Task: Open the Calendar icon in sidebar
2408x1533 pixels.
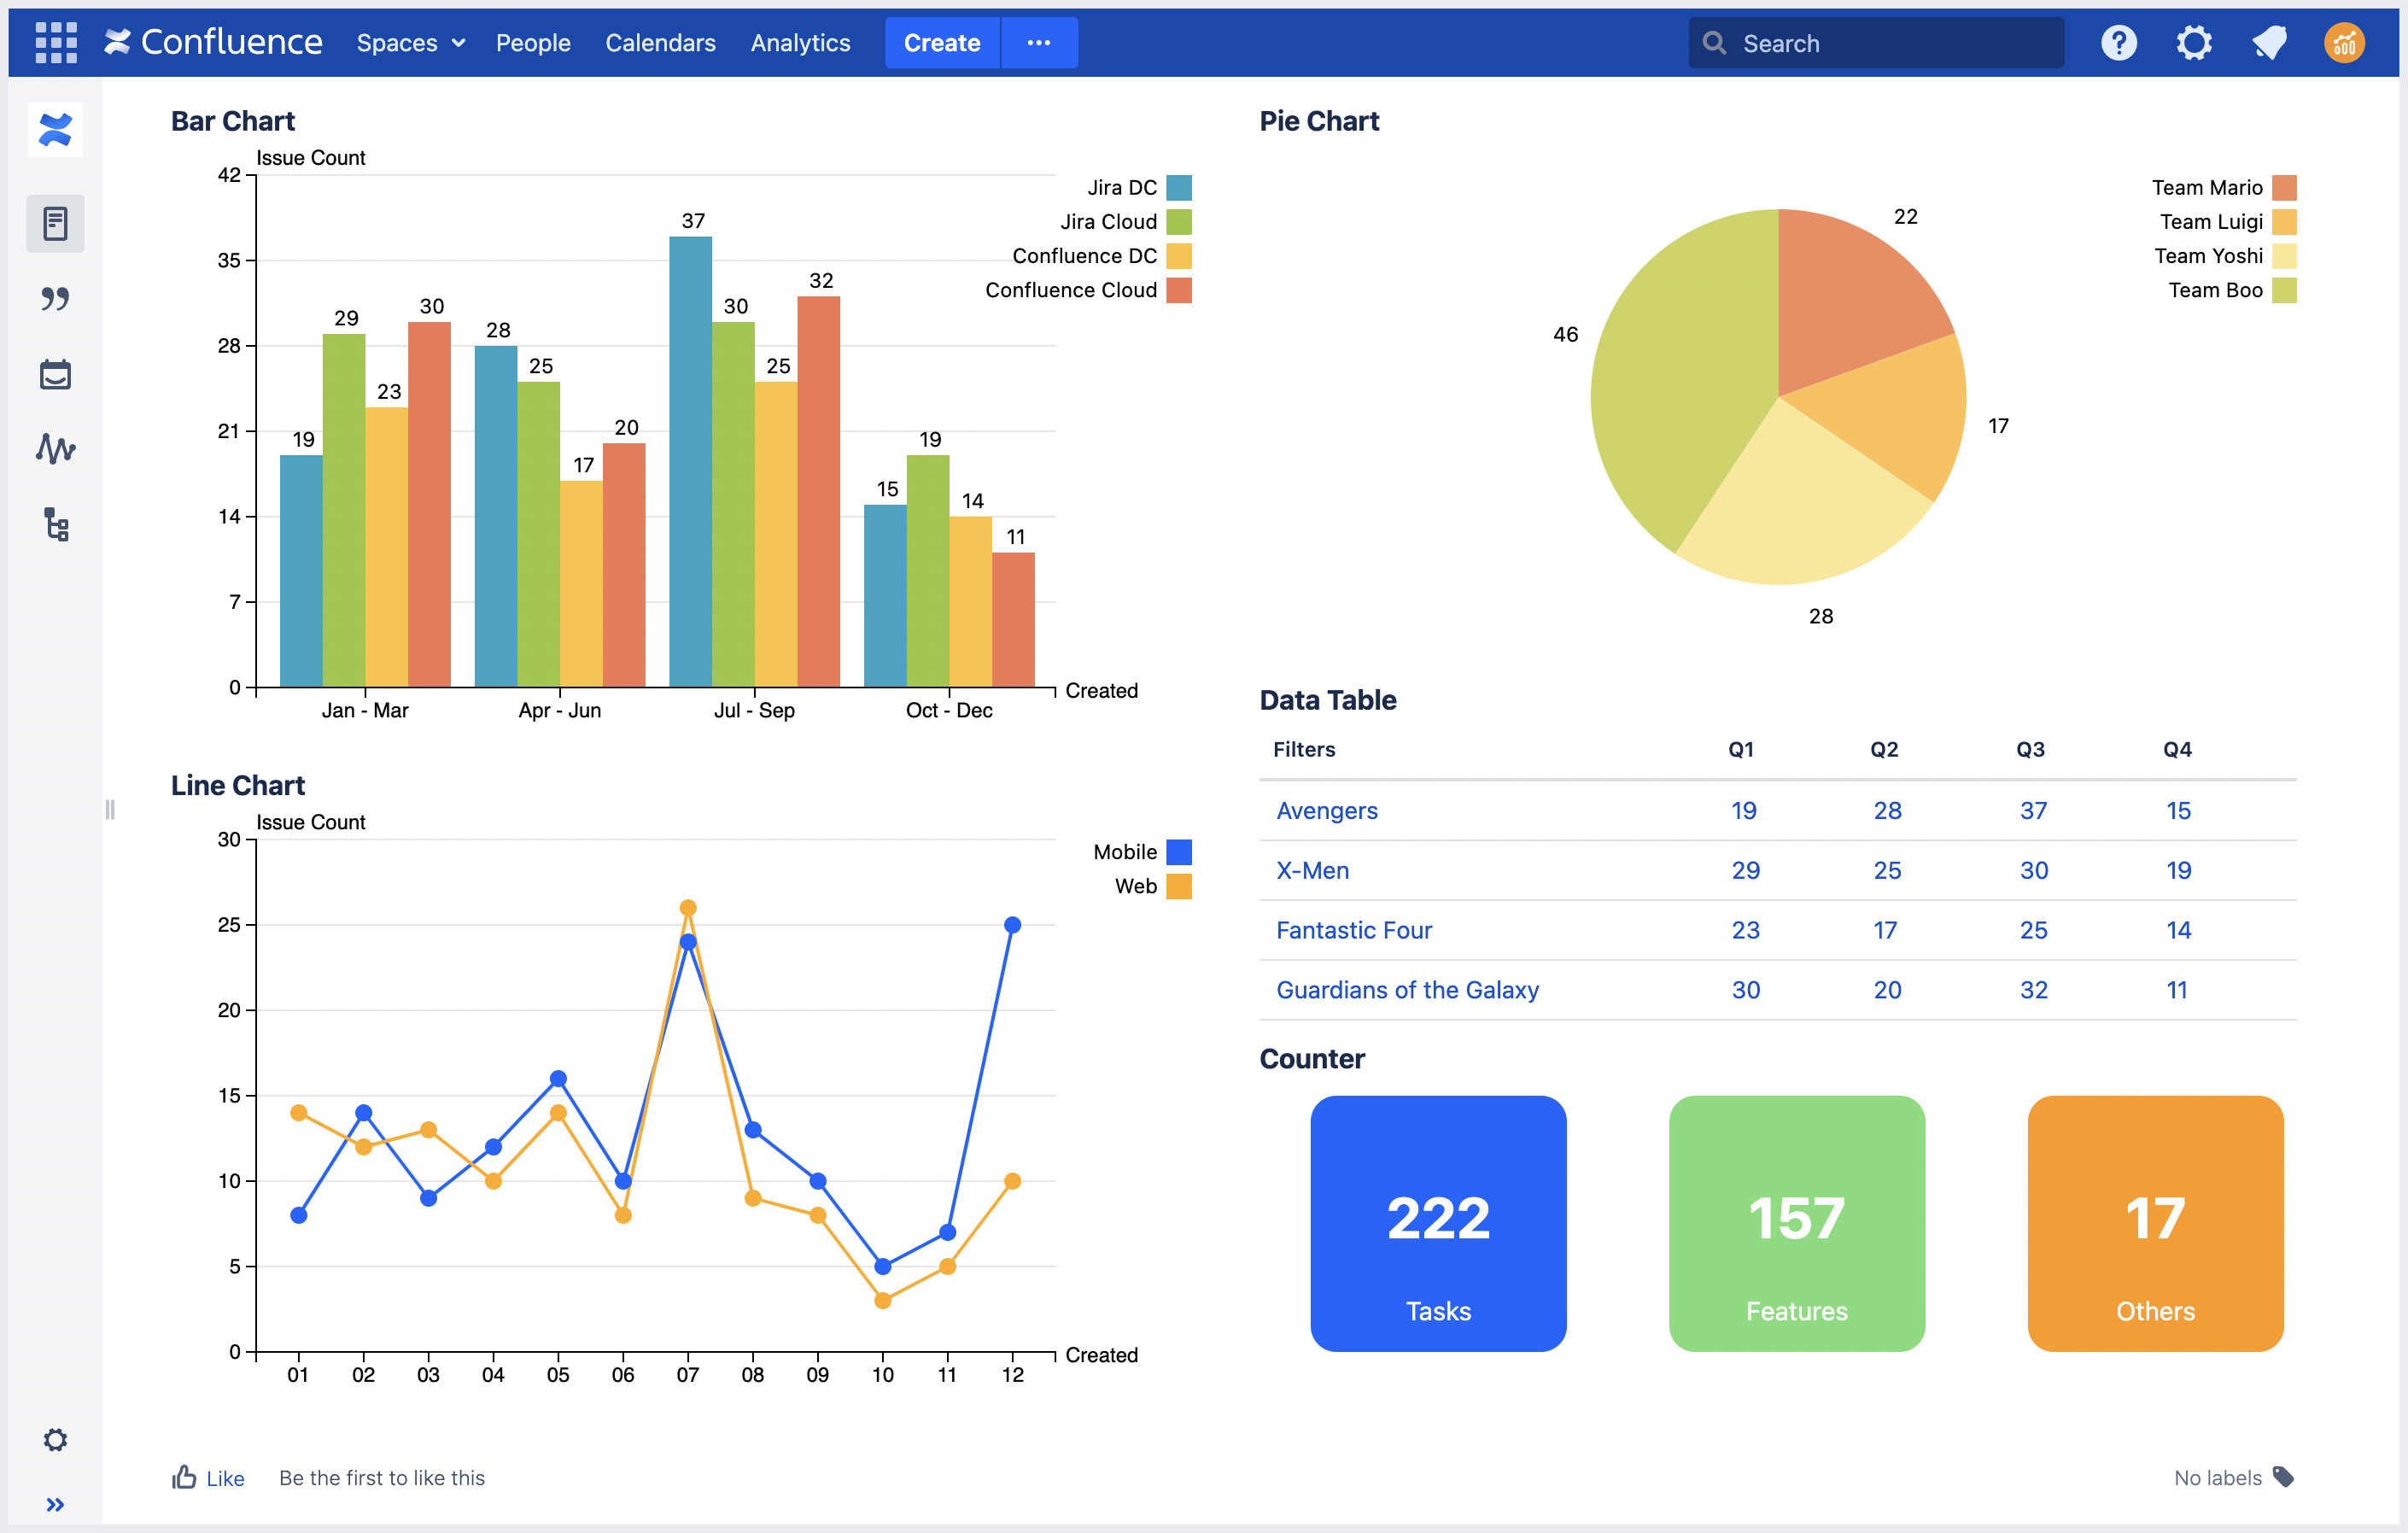Action: click(55, 373)
